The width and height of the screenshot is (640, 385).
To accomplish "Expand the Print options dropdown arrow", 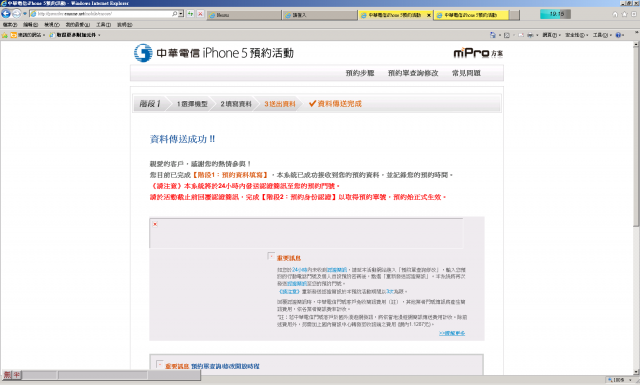I will tap(537, 35).
